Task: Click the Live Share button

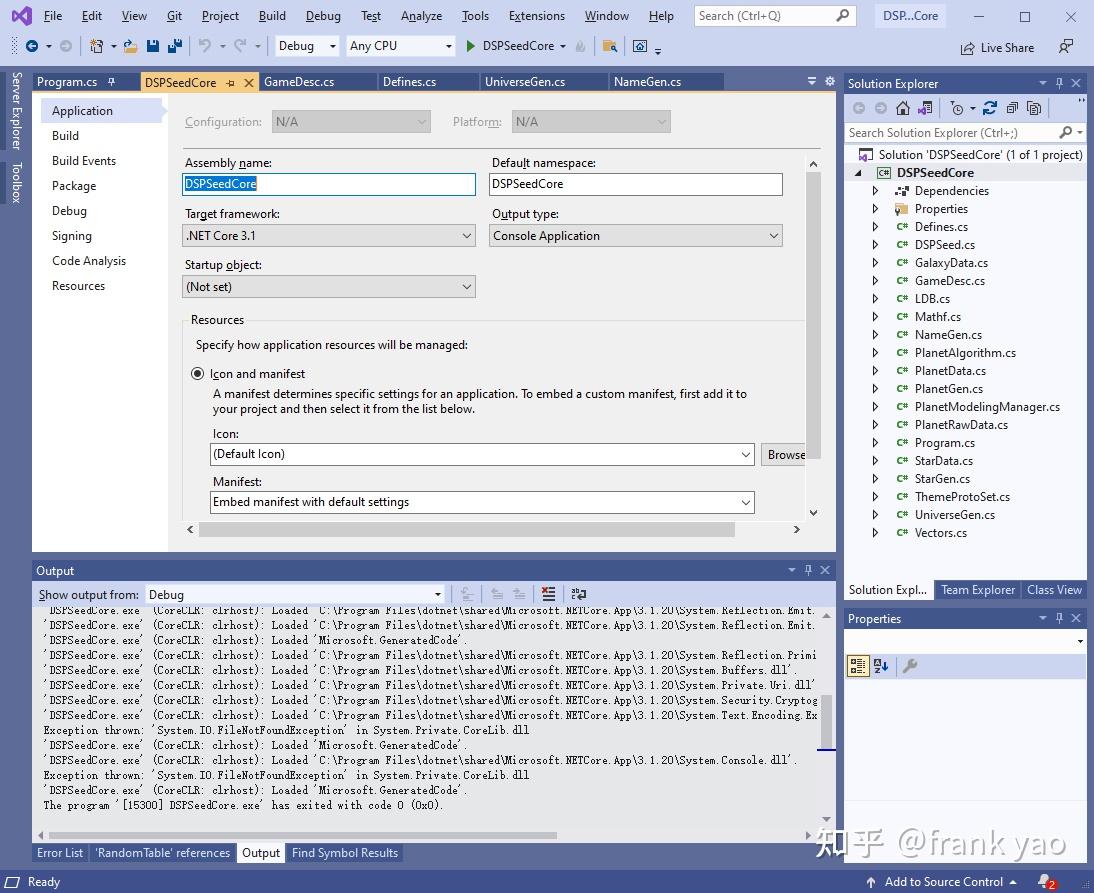Action: click(998, 47)
